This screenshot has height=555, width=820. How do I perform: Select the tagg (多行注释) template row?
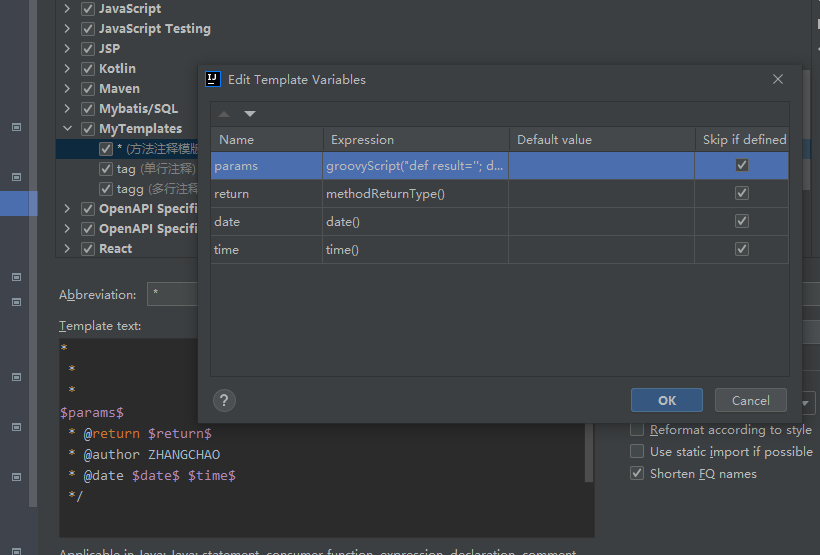coord(127,189)
